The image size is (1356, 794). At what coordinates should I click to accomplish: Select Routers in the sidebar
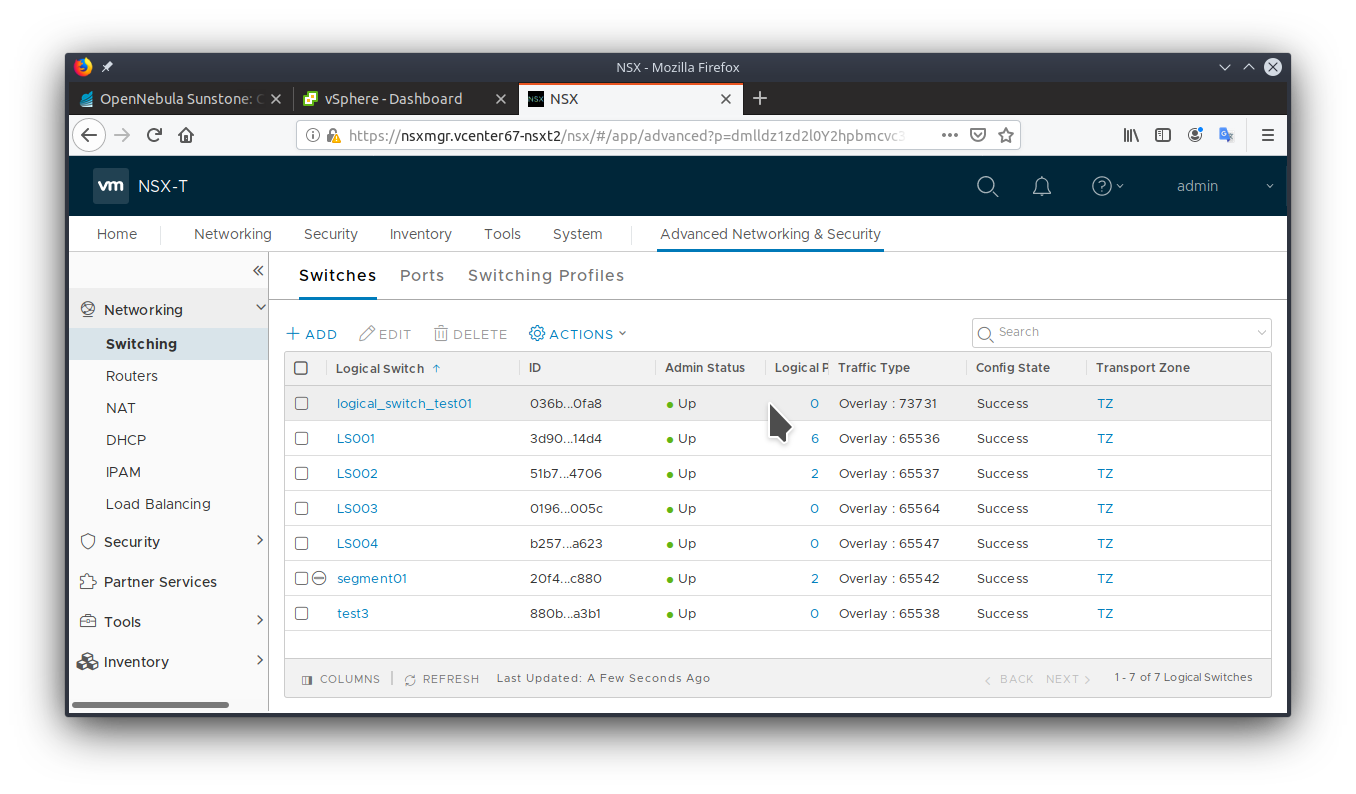132,376
